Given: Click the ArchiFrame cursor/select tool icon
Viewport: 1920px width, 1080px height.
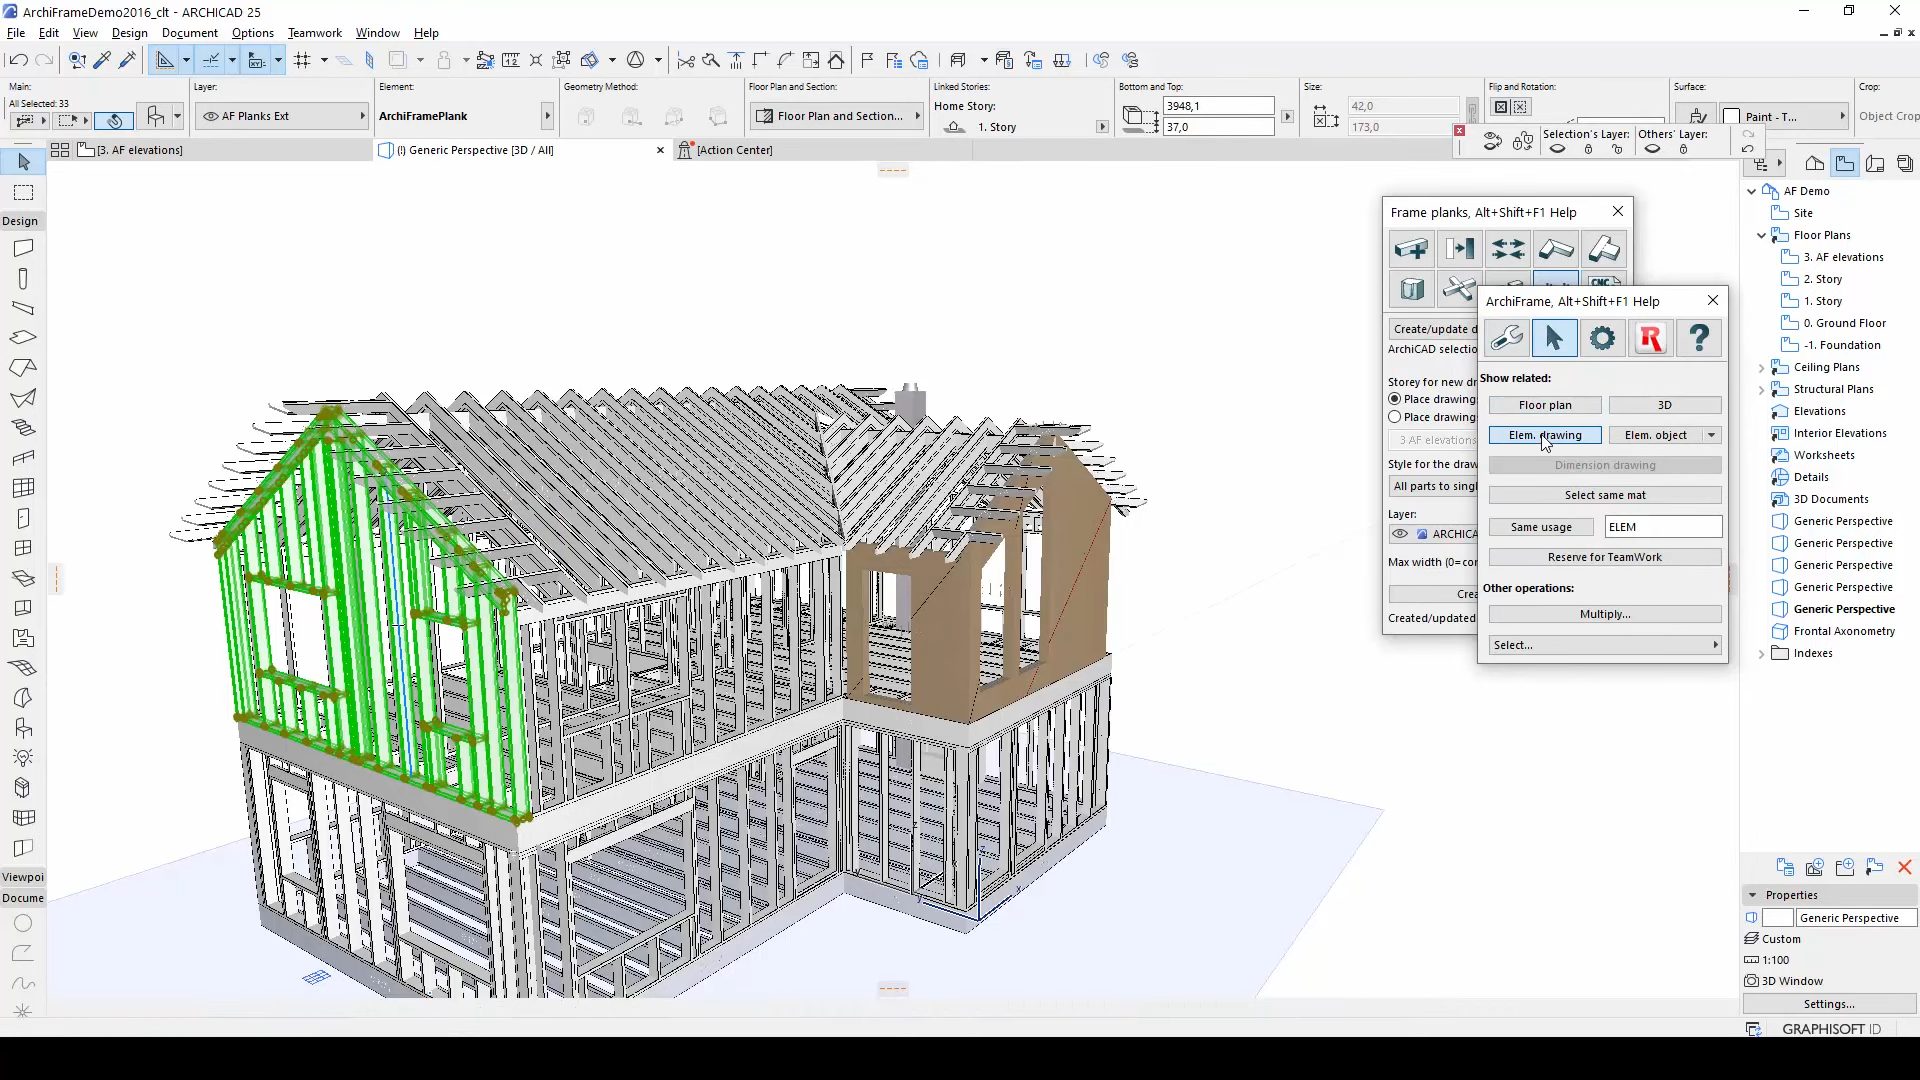Looking at the screenshot, I should click(x=1555, y=339).
